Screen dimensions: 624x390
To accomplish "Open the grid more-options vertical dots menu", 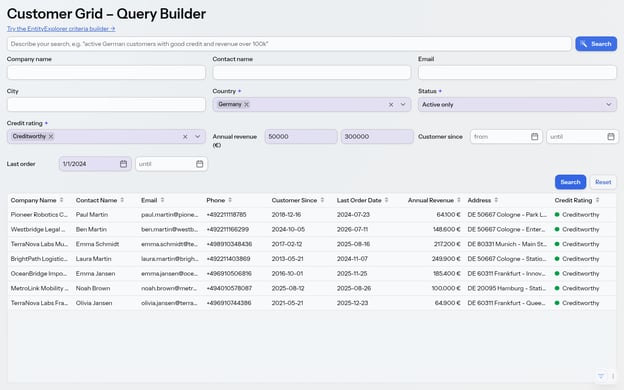I will (613, 376).
